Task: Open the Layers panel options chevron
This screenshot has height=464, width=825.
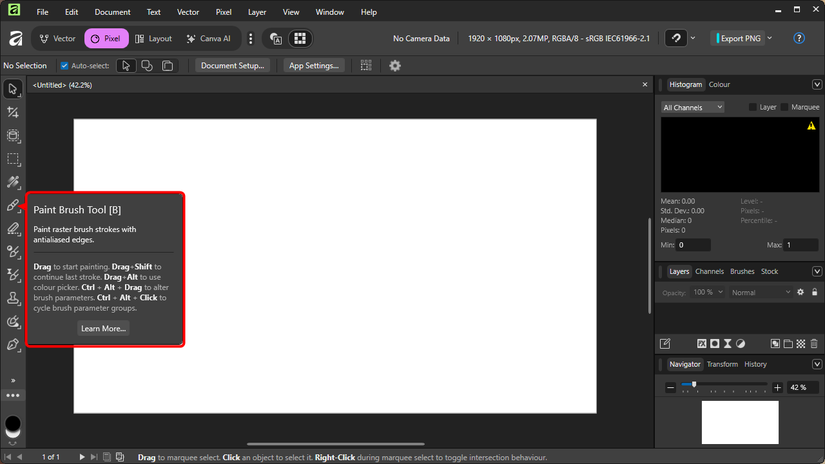Action: pos(817,271)
